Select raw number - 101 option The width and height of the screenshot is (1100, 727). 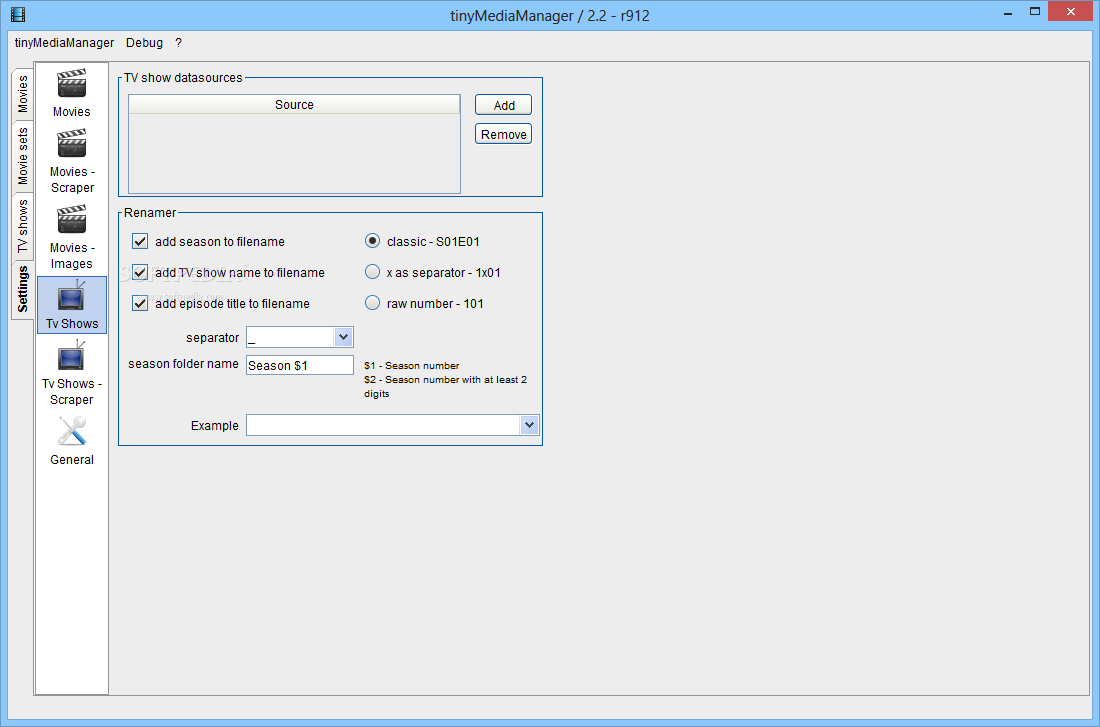pyautogui.click(x=373, y=302)
